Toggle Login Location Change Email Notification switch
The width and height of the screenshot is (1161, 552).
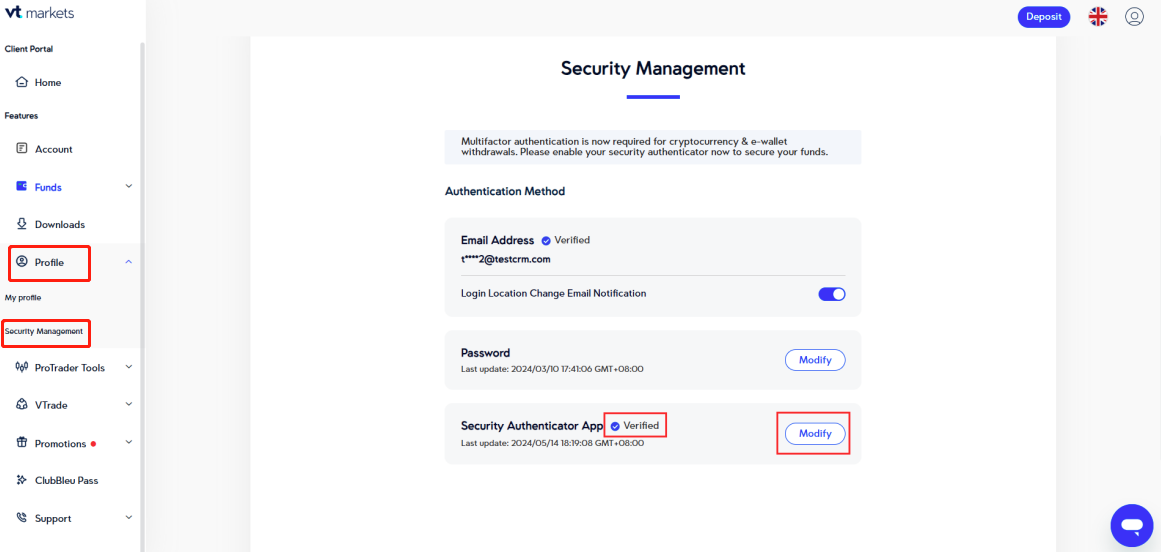[831, 294]
